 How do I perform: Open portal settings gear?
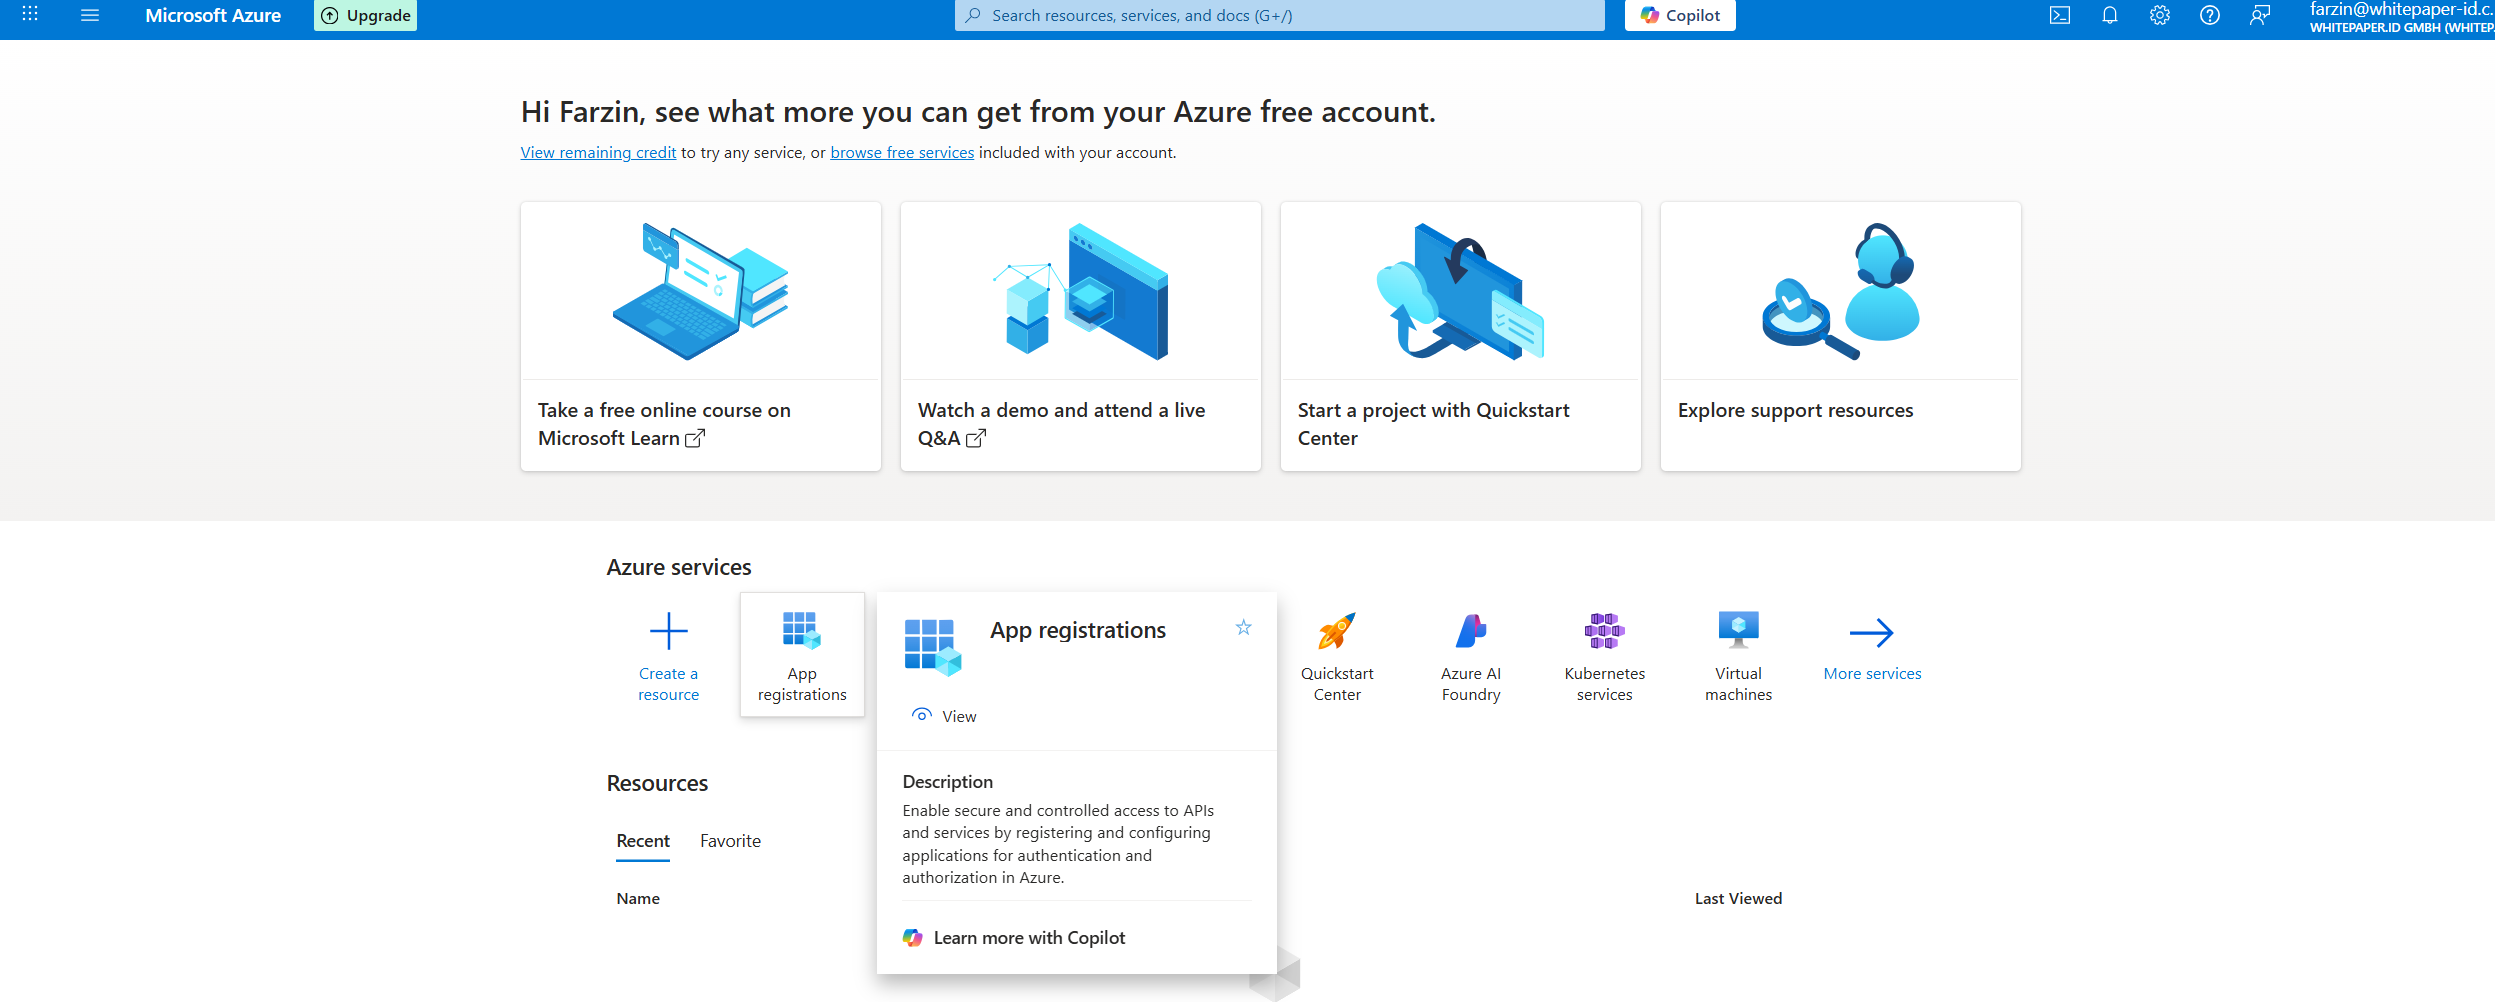click(x=2160, y=15)
